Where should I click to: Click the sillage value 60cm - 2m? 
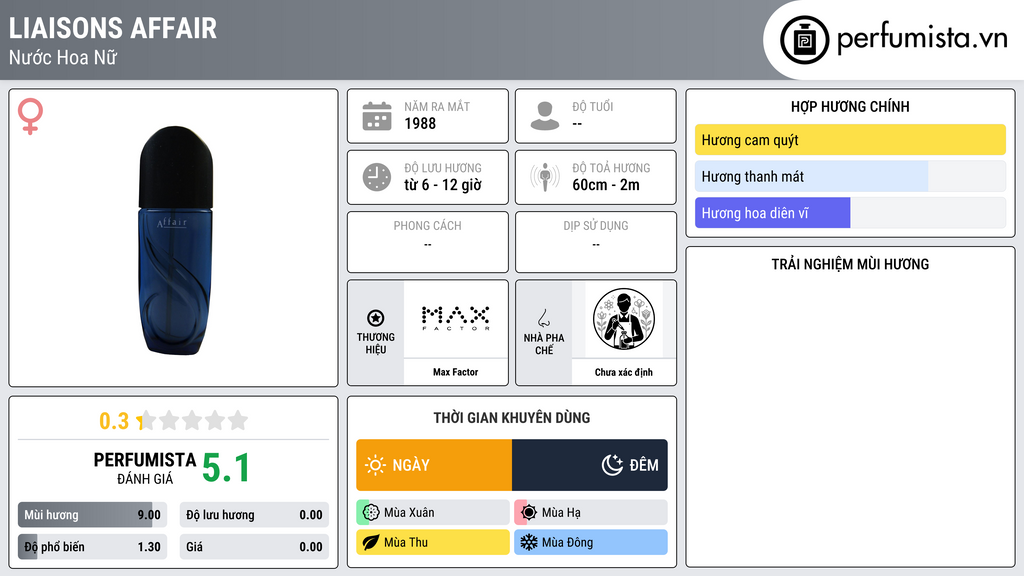pos(606,185)
